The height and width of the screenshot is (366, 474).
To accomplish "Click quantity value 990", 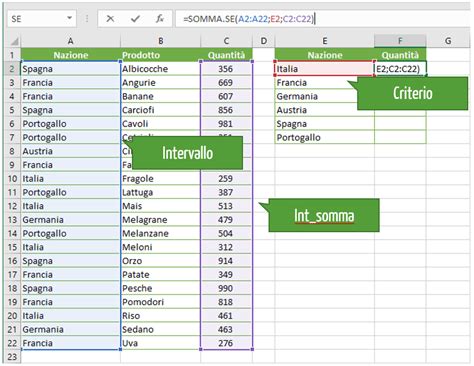I will [226, 288].
